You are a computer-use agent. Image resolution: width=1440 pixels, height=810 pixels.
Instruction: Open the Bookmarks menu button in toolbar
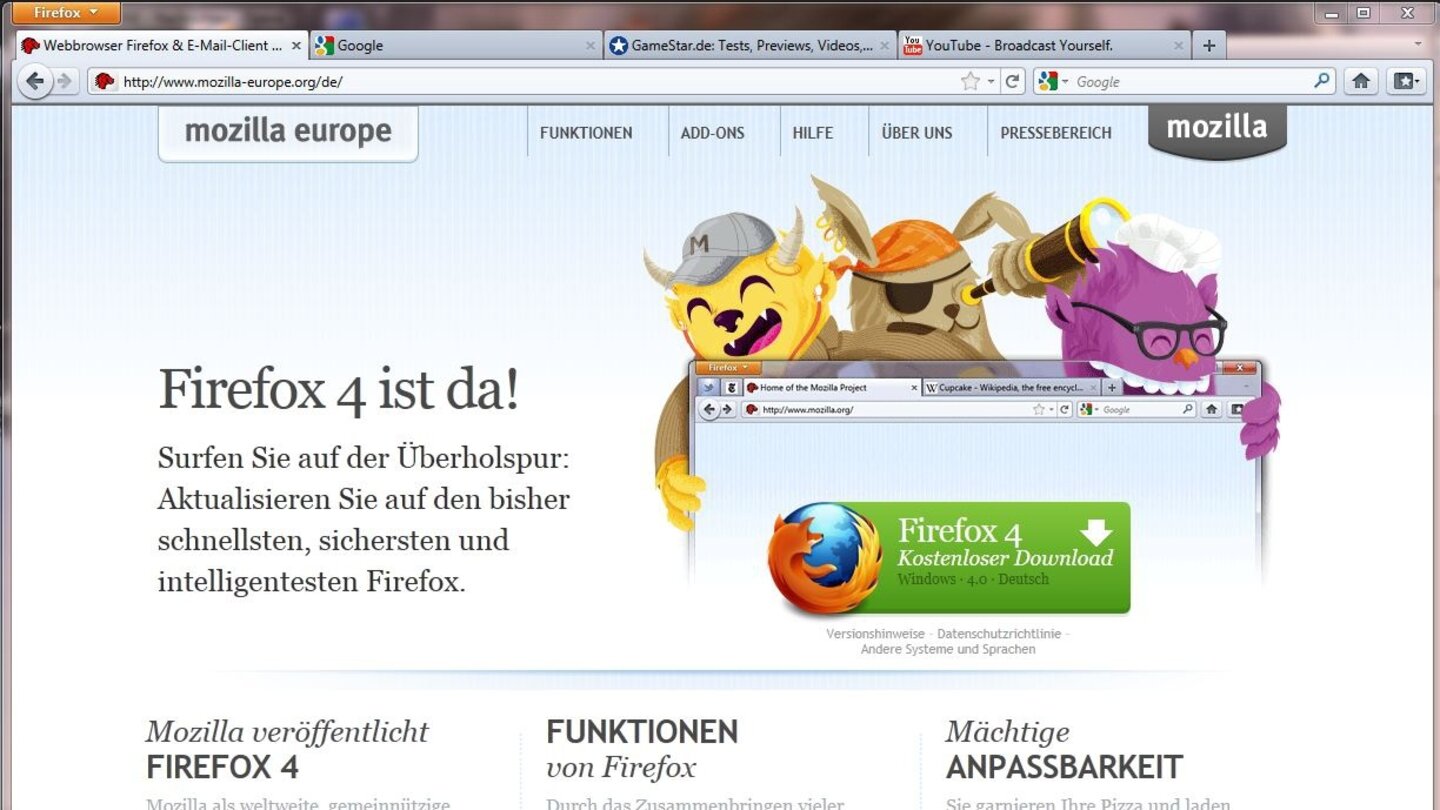pos(1405,82)
